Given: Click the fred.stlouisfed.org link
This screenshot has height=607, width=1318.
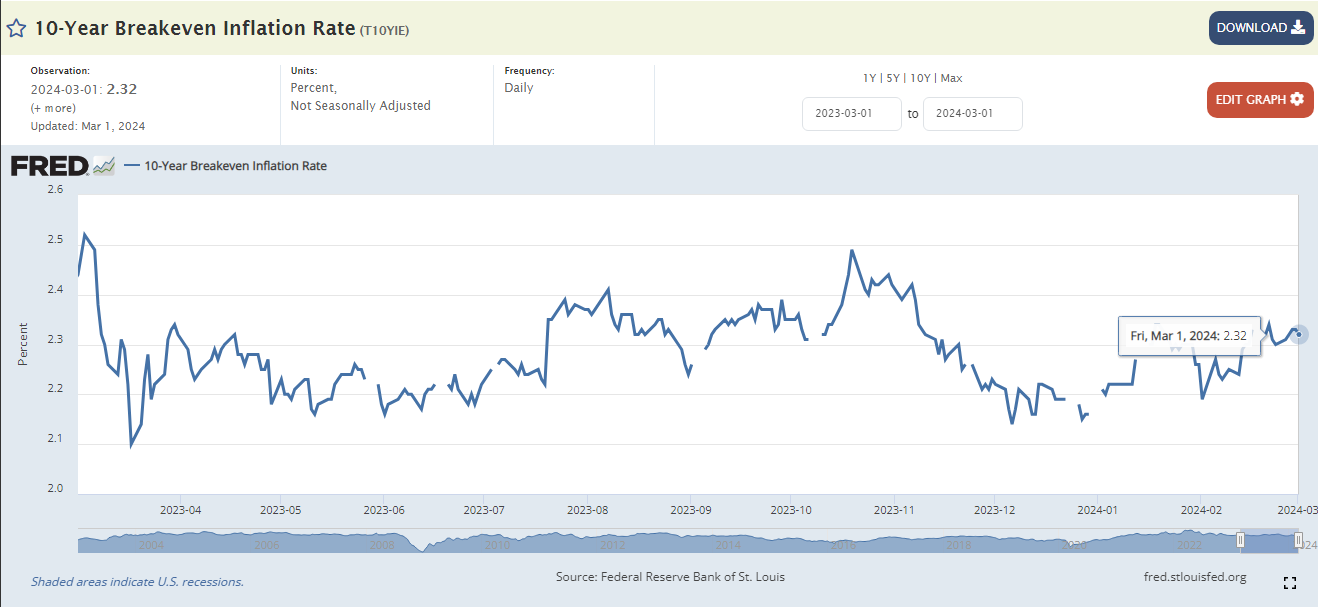Looking at the screenshot, I should (x=1194, y=577).
